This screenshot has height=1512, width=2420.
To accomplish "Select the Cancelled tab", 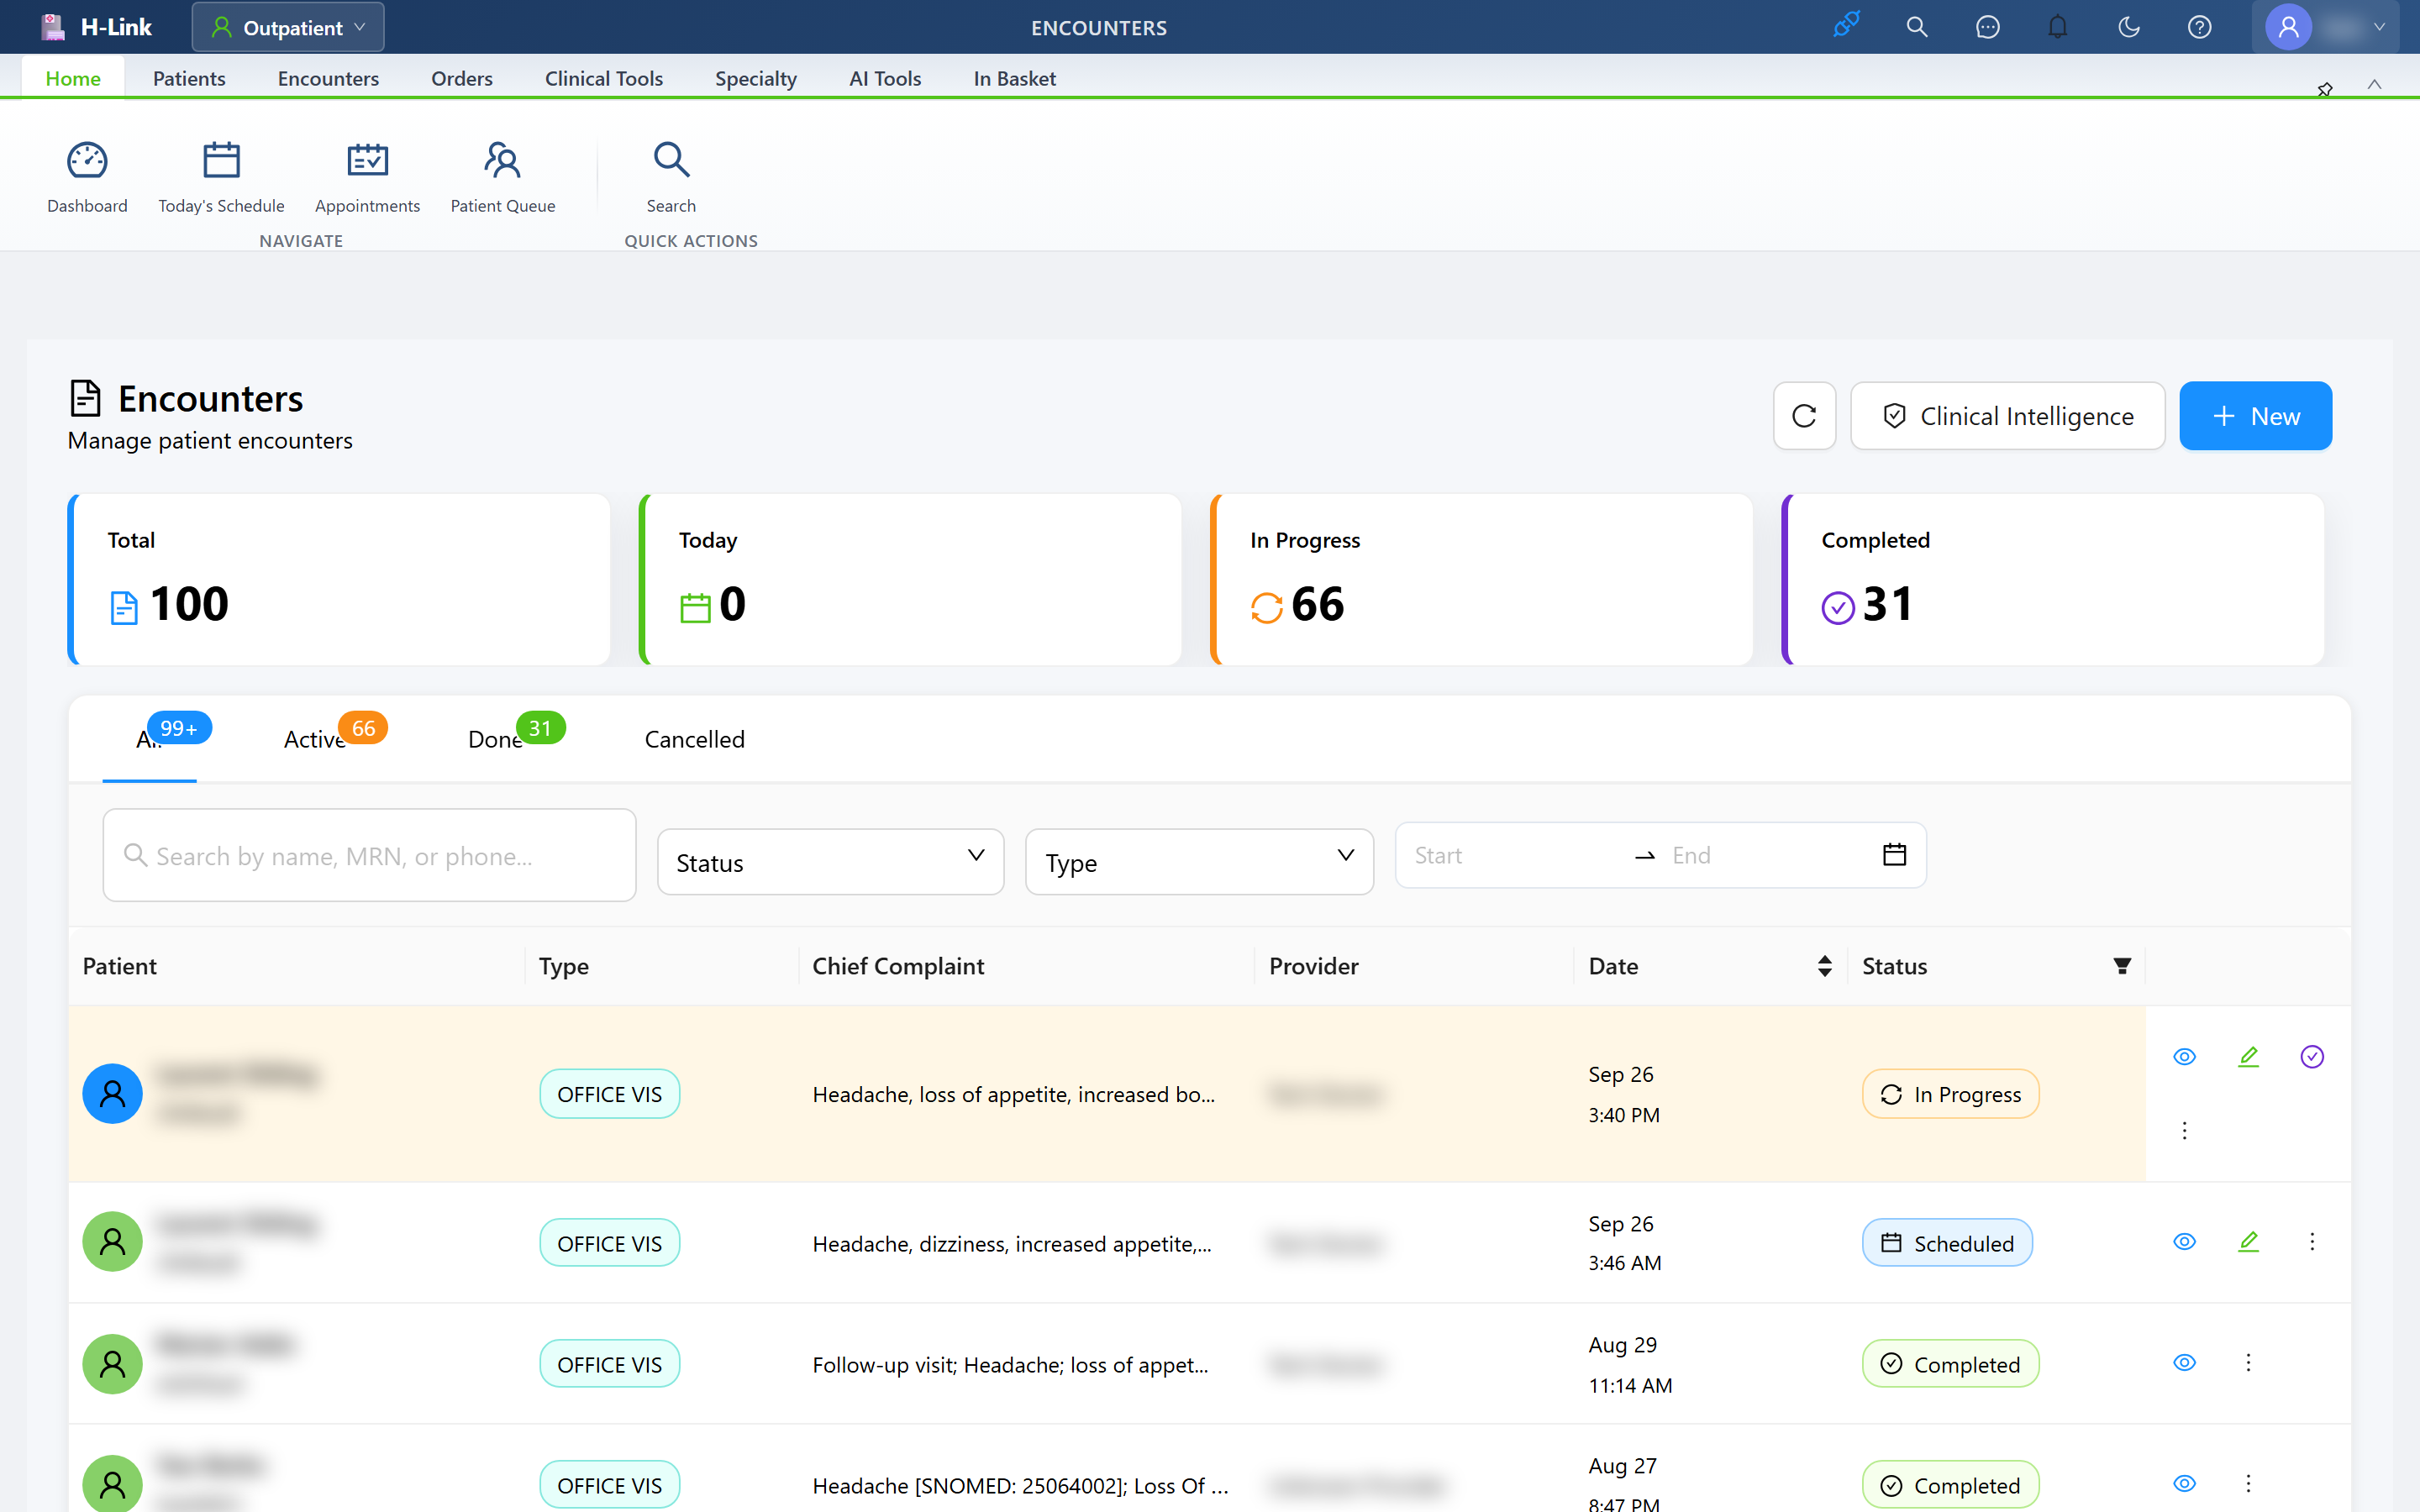I will tap(695, 739).
